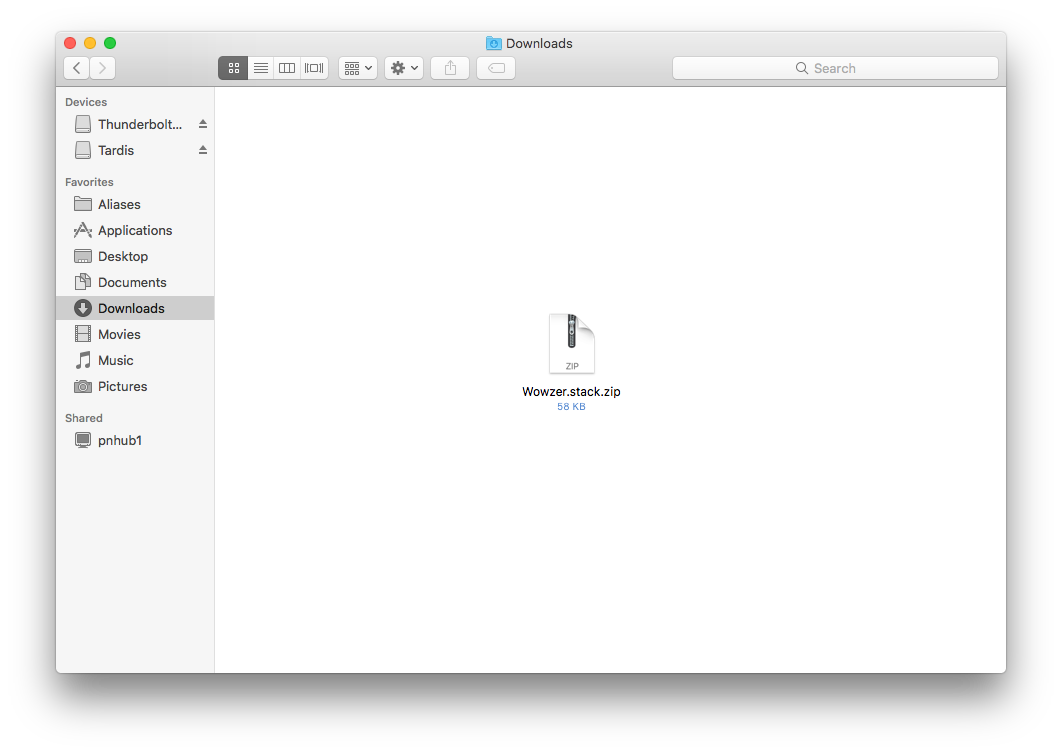This screenshot has height=753, width=1062.
Task: Minimize the Finder window
Action: click(90, 43)
